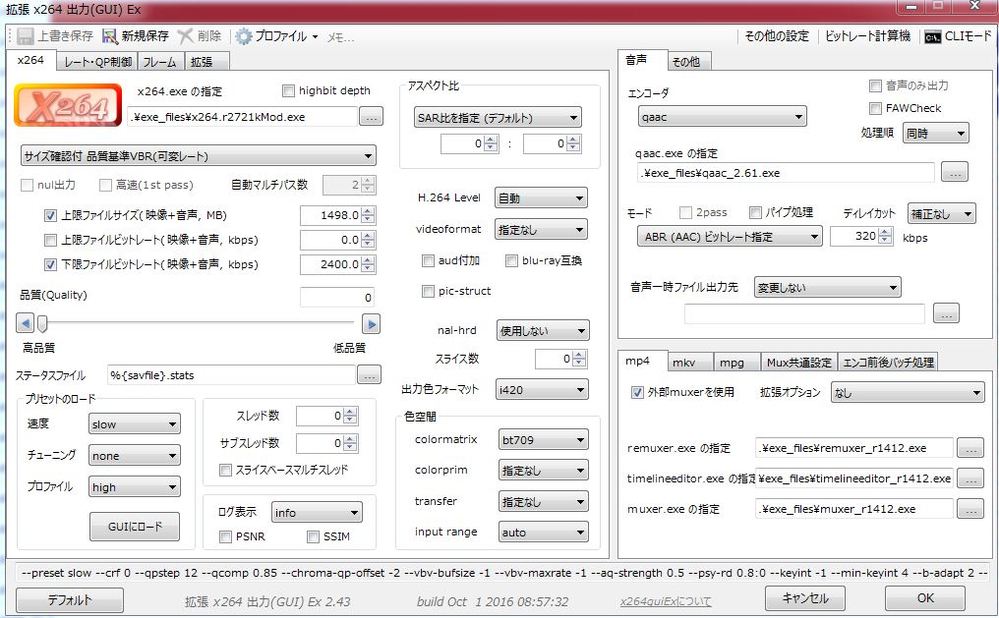
Task: Browse for the qaac.exe file path
Action: (x=954, y=172)
